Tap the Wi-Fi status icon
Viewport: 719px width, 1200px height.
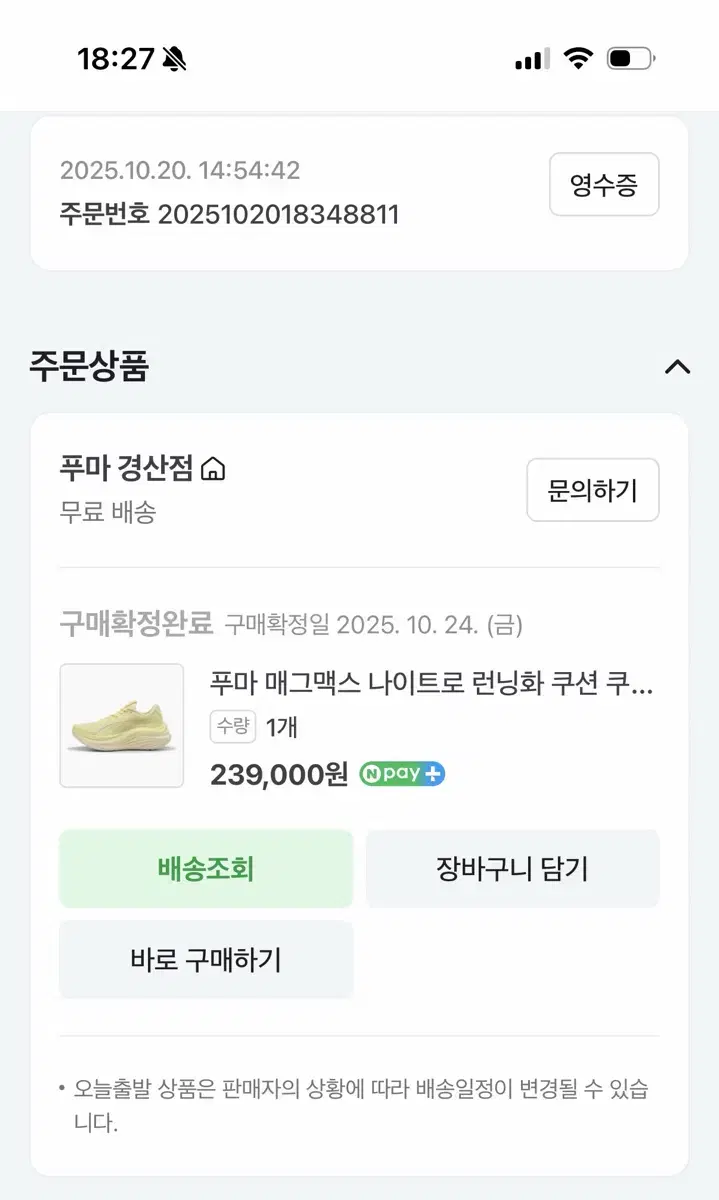point(578,59)
